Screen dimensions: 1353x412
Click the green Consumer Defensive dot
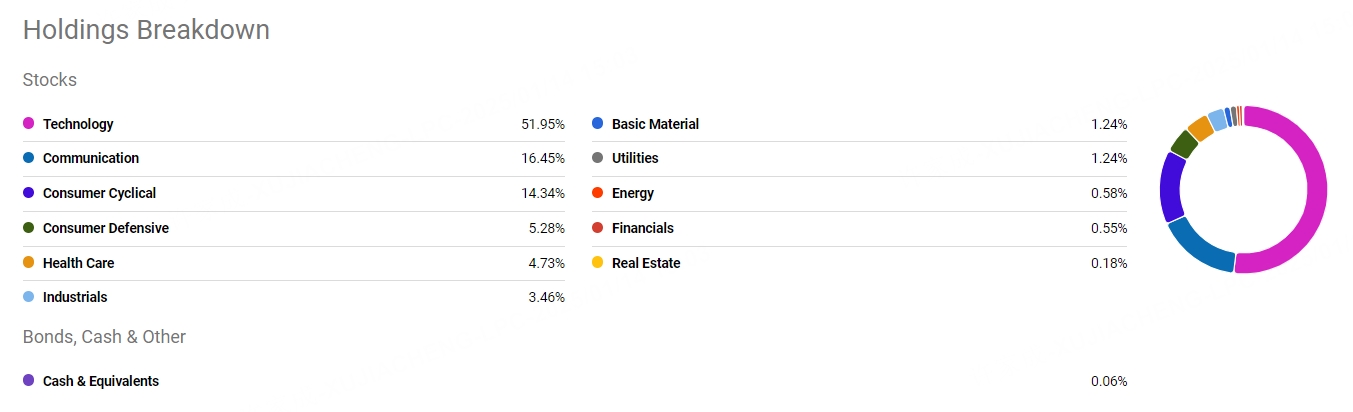[x=28, y=228]
